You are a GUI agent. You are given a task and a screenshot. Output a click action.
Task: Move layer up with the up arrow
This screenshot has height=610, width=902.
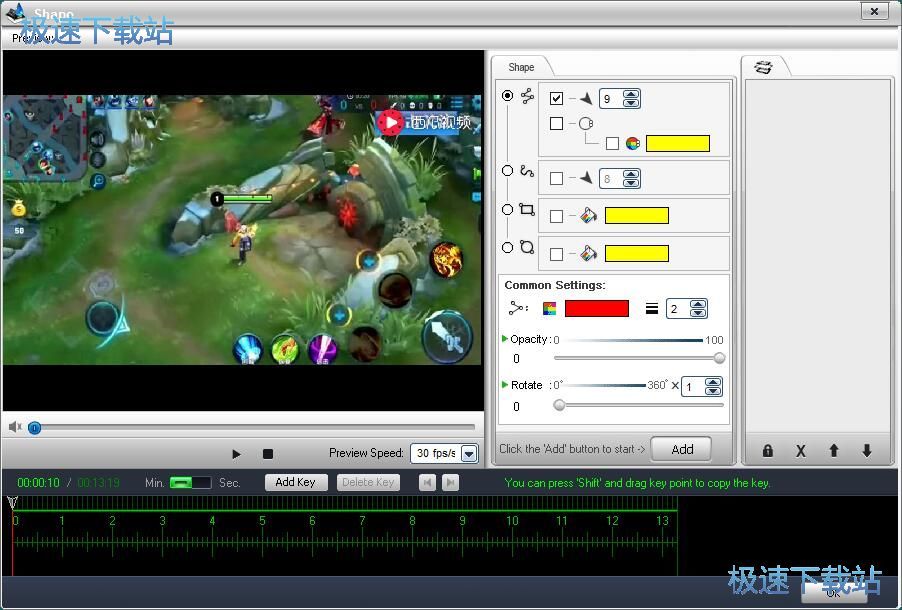[x=834, y=451]
